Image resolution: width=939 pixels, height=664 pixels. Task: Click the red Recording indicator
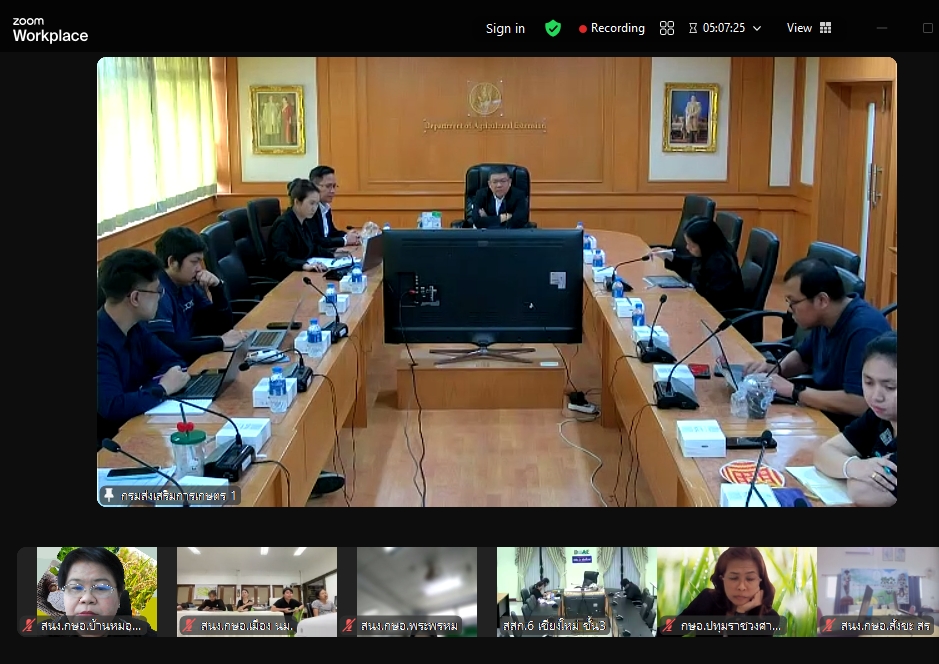tap(612, 28)
